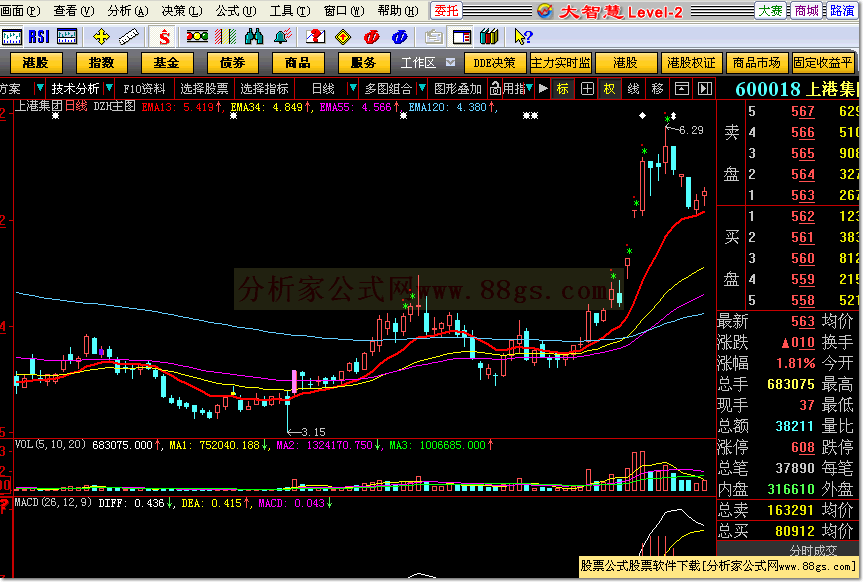
Task: Click the 商品市场 button
Action: coord(757,63)
